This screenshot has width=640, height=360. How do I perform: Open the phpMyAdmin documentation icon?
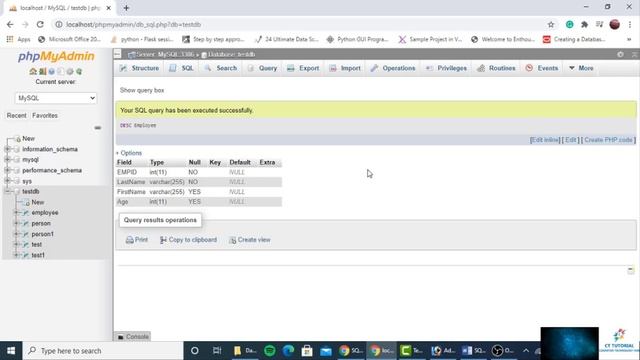[x=51, y=71]
